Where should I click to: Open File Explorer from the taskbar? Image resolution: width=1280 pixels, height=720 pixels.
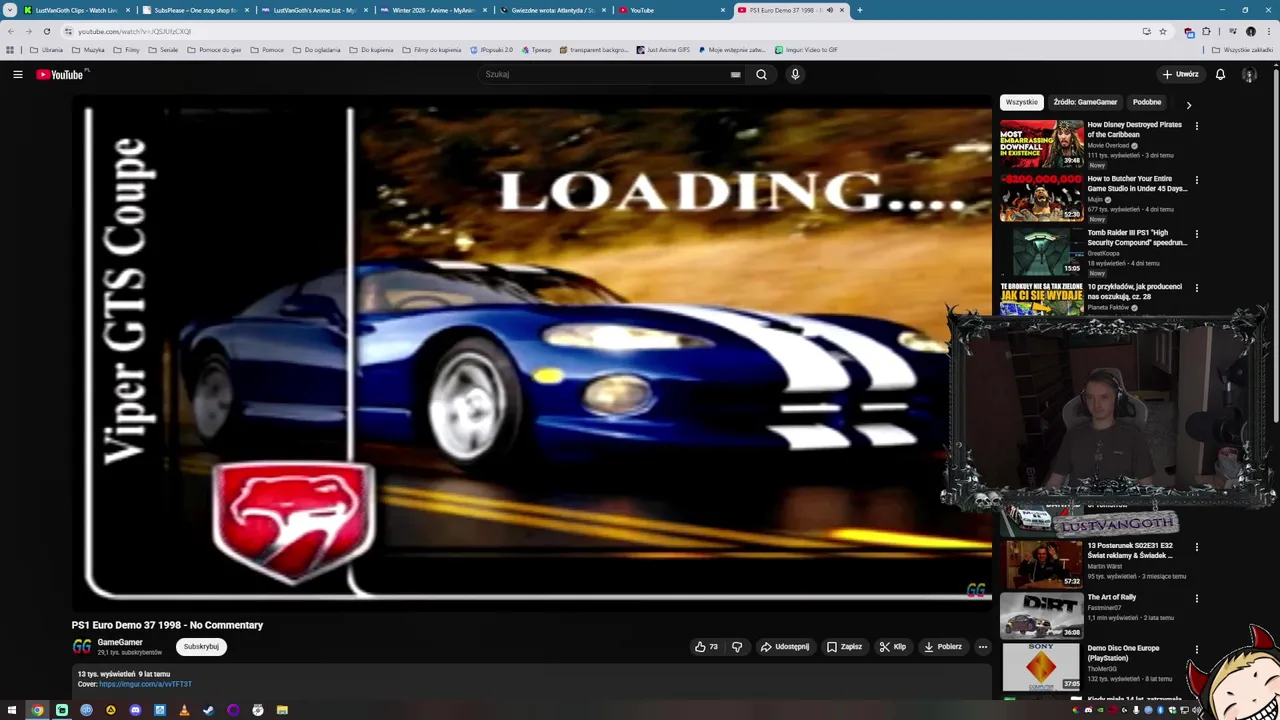282,710
